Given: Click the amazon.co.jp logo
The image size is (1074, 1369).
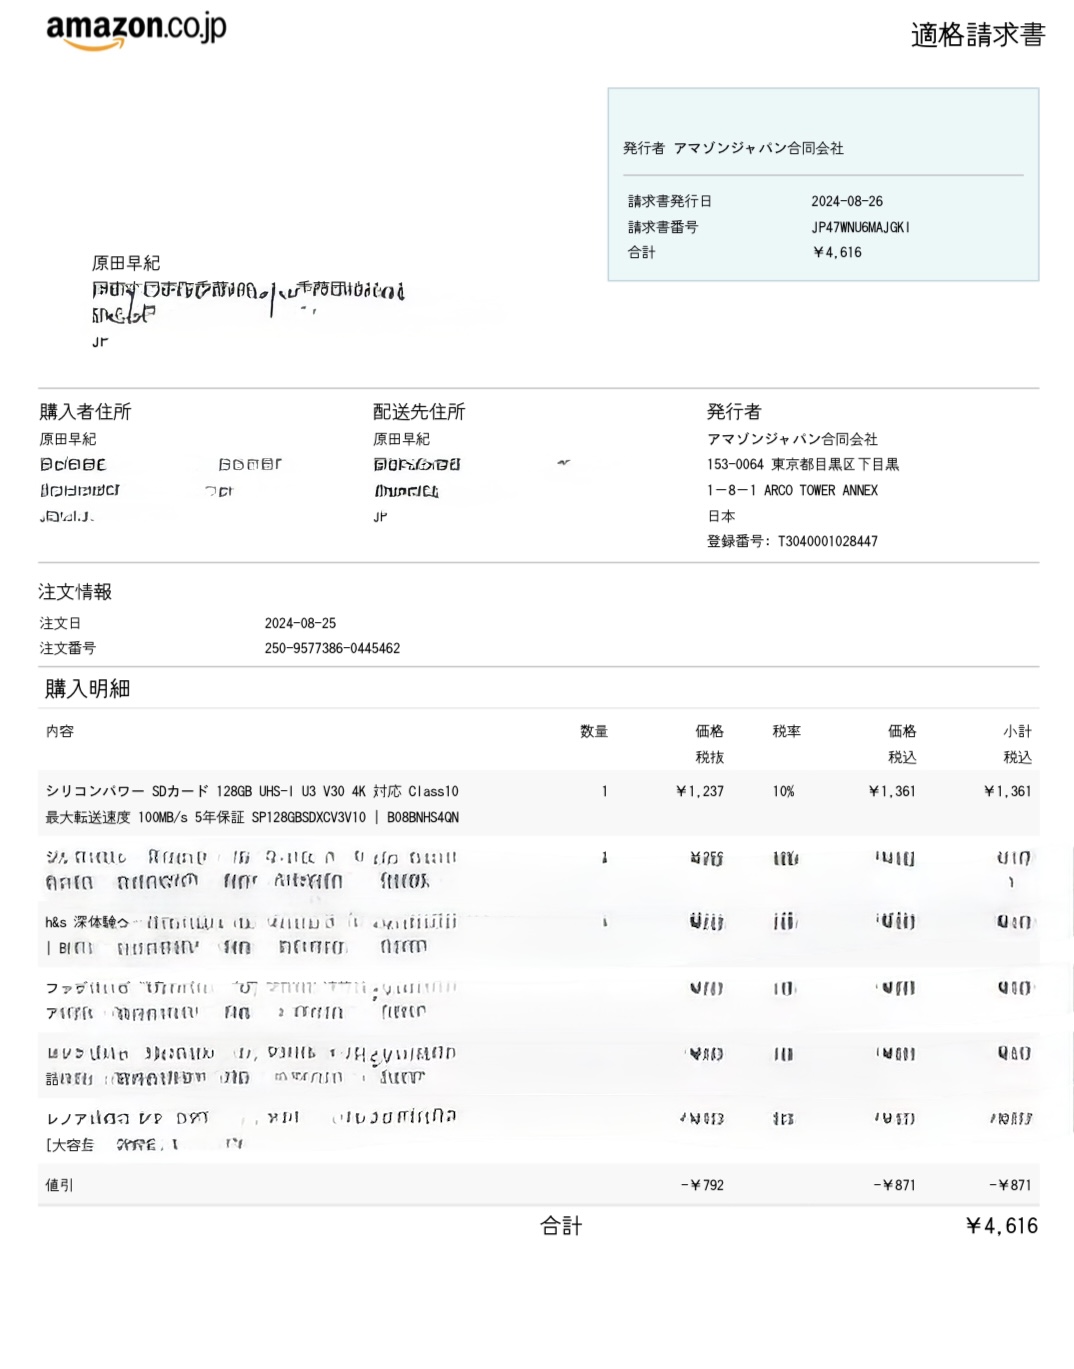Looking at the screenshot, I should tap(136, 29).
